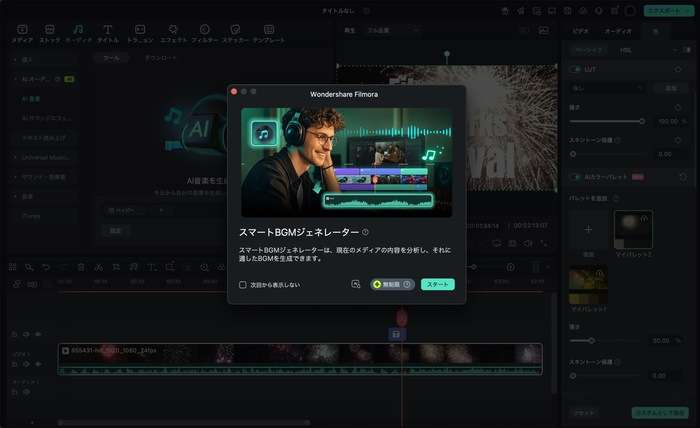Click the スタート button in the dialog
The width and height of the screenshot is (700, 428).
click(438, 284)
